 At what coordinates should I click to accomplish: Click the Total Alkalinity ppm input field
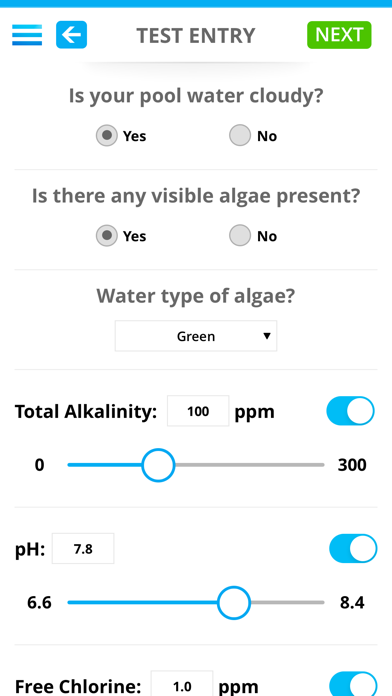[x=198, y=411]
